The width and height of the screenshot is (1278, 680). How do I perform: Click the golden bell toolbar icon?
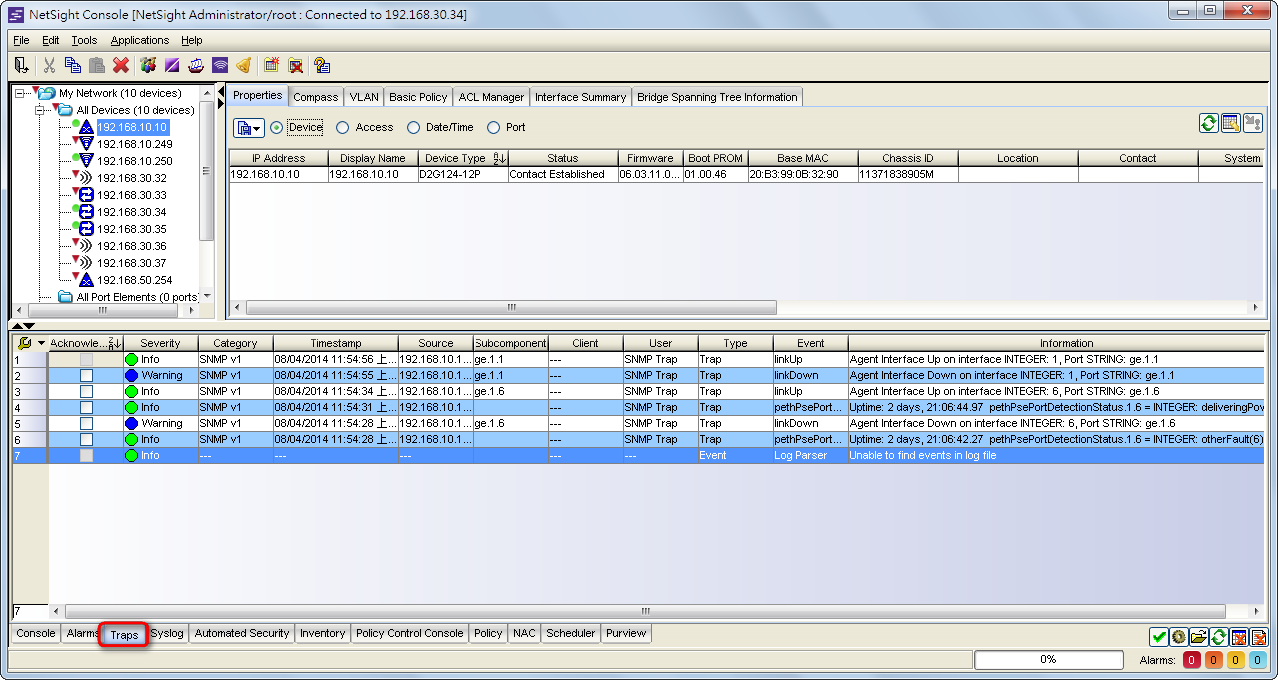244,65
